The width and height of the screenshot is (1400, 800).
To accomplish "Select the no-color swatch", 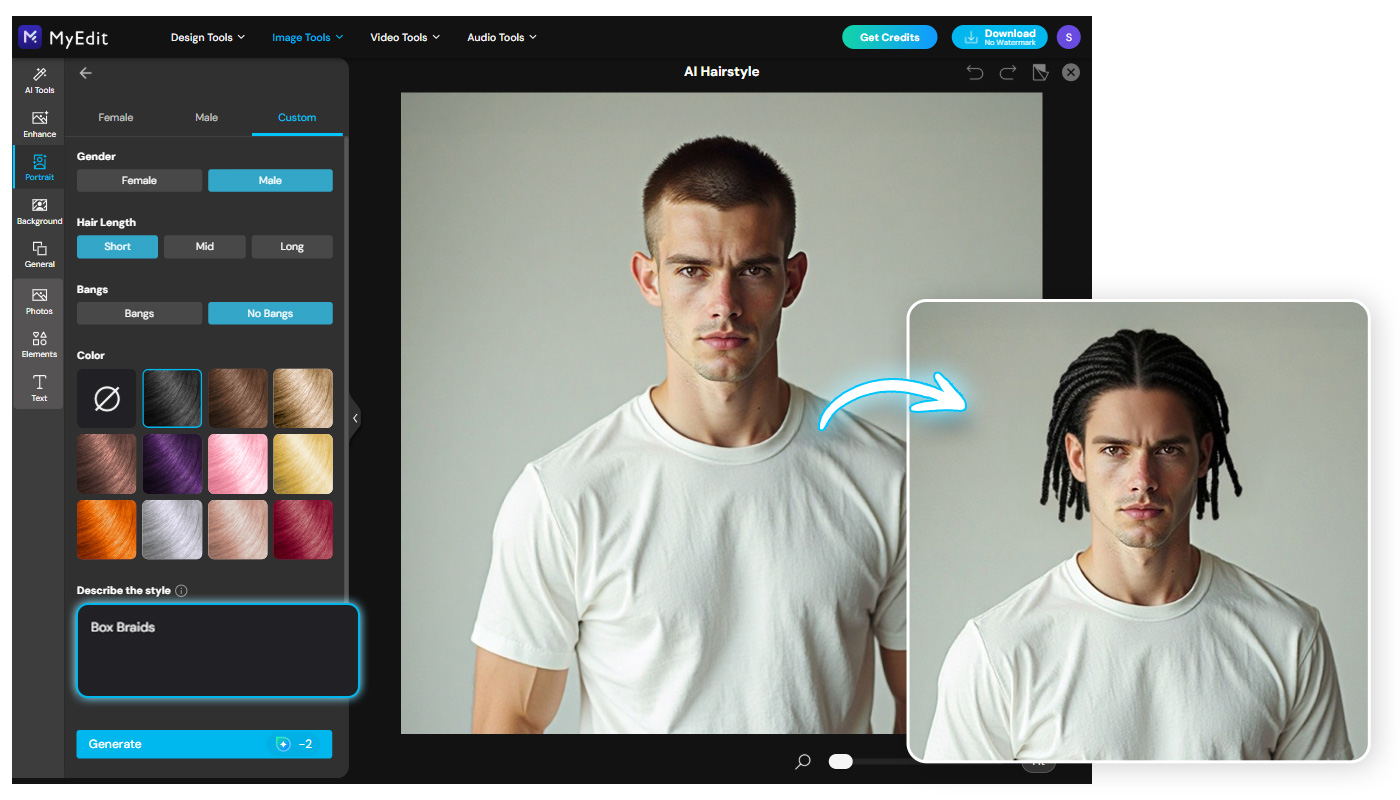I will tap(107, 399).
